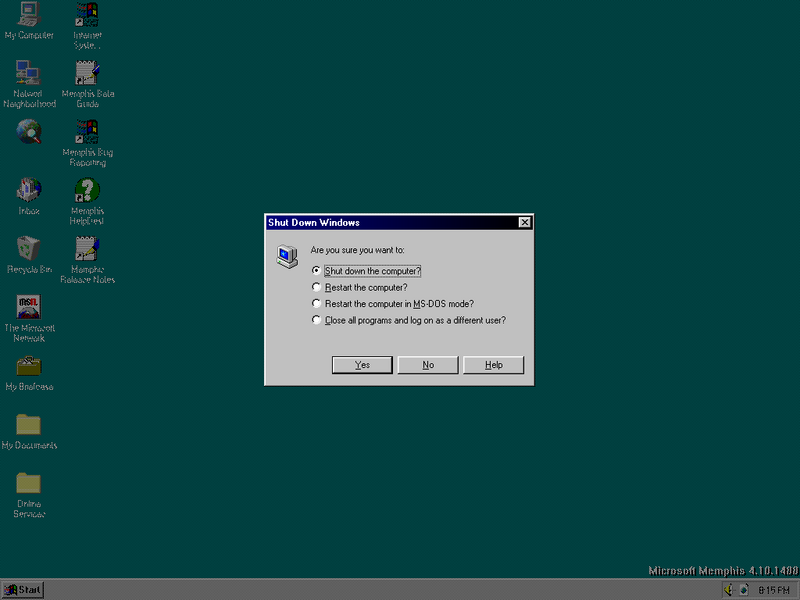800x600 pixels.
Task: Choose 'Restart the computer in MS-DOS mode?'
Action: (x=317, y=304)
